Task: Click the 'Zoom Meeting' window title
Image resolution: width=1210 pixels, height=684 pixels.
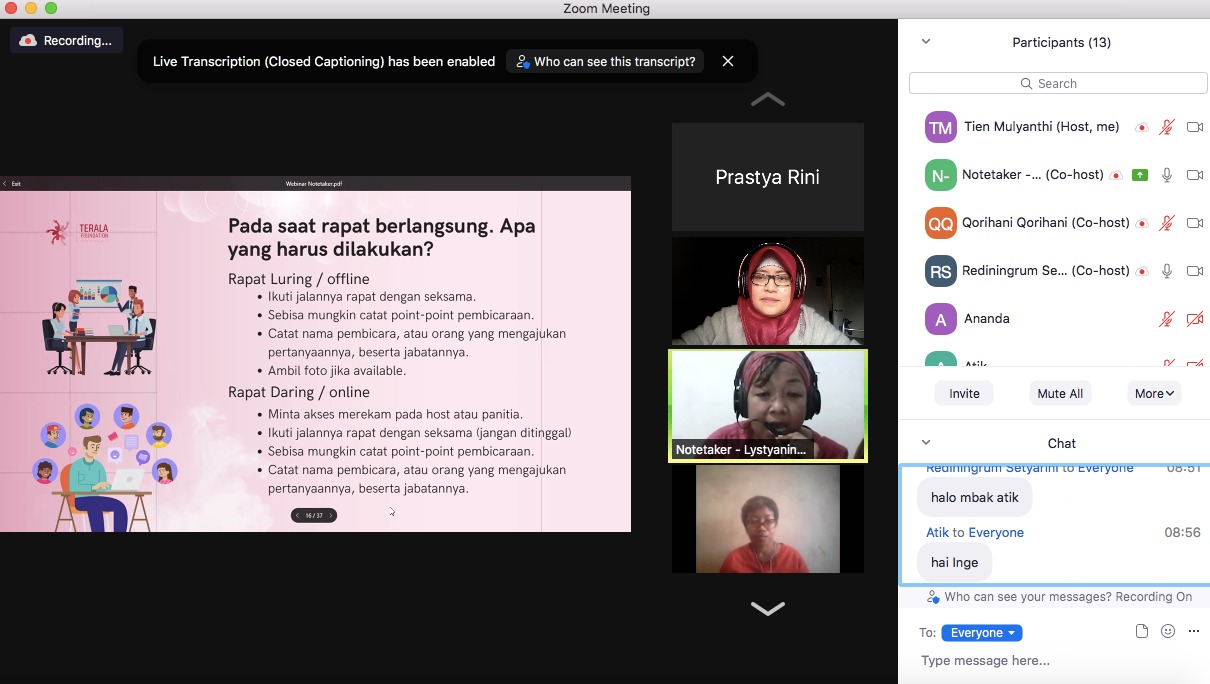Action: 606,9
